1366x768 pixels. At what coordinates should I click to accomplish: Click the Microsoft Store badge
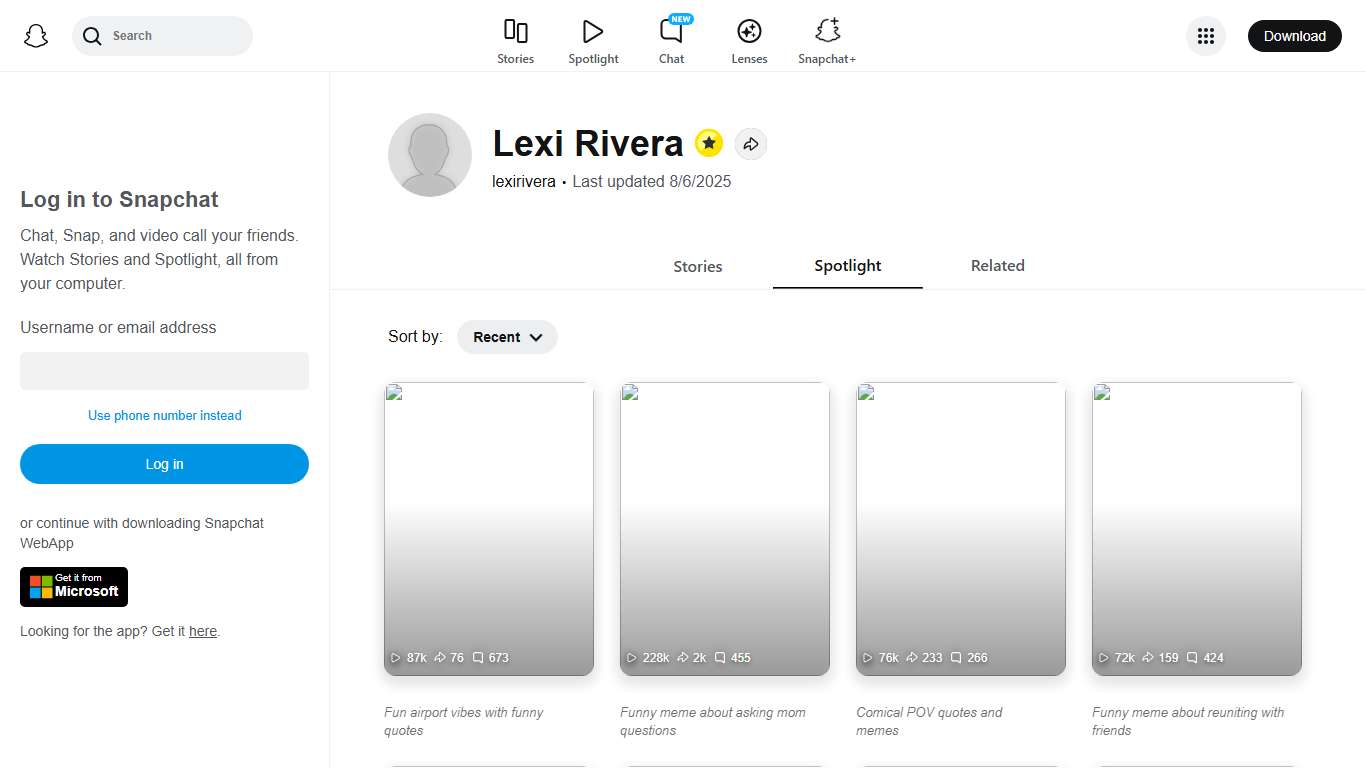(x=73, y=587)
